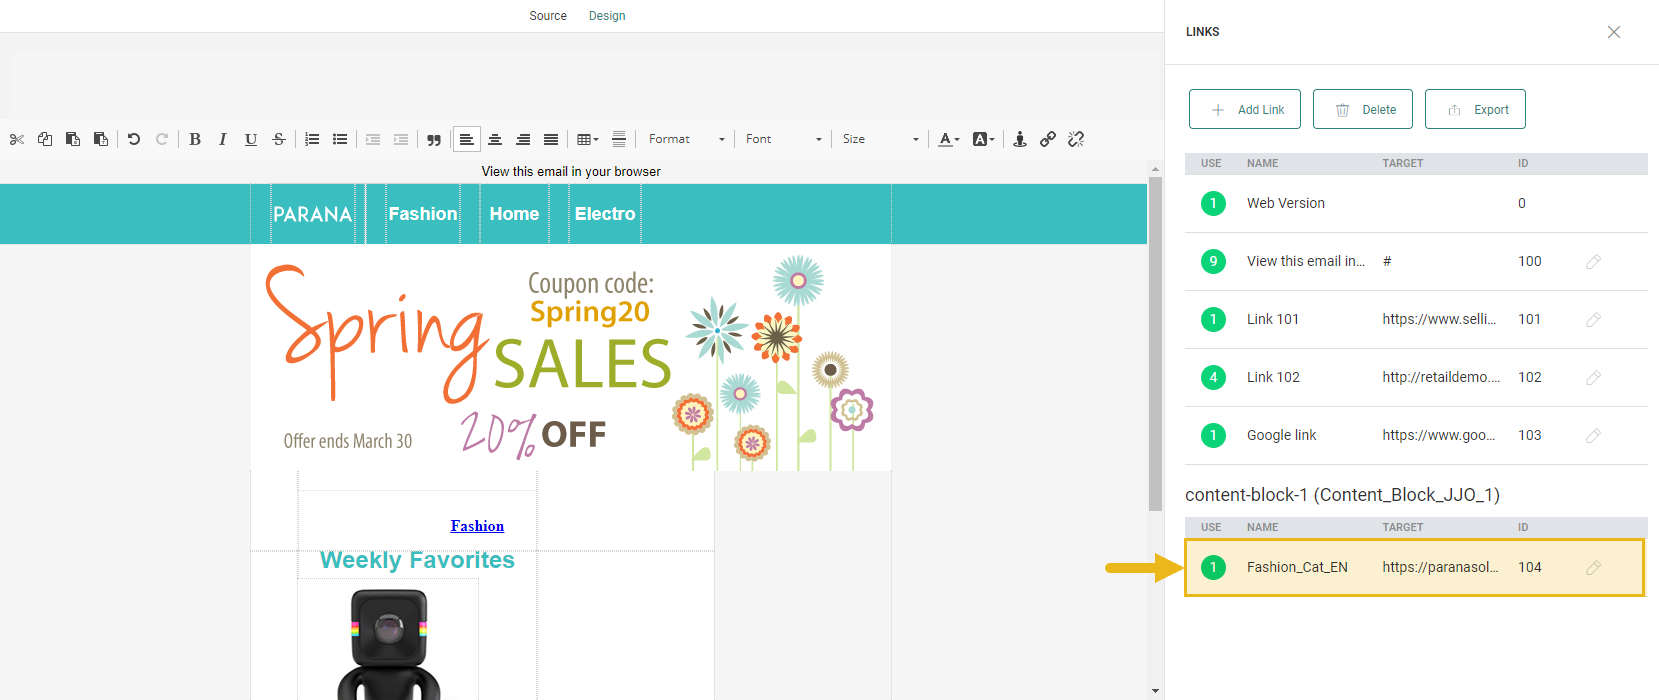This screenshot has width=1659, height=700.
Task: Click the Add Link button
Action: (x=1245, y=109)
